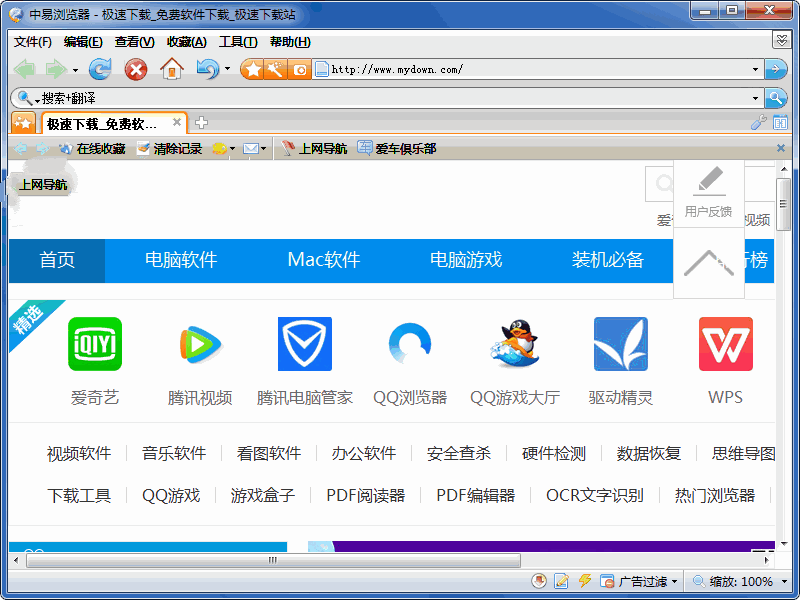Click the WPS app icon

click(x=725, y=344)
